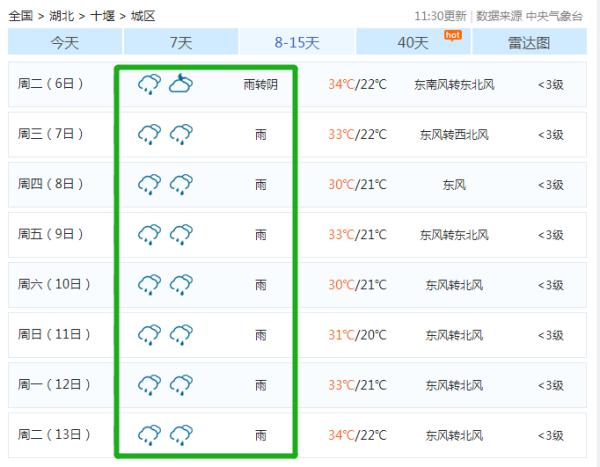Click daytime rain icon for 周二（6日）
600x467 pixels.
click(149, 84)
